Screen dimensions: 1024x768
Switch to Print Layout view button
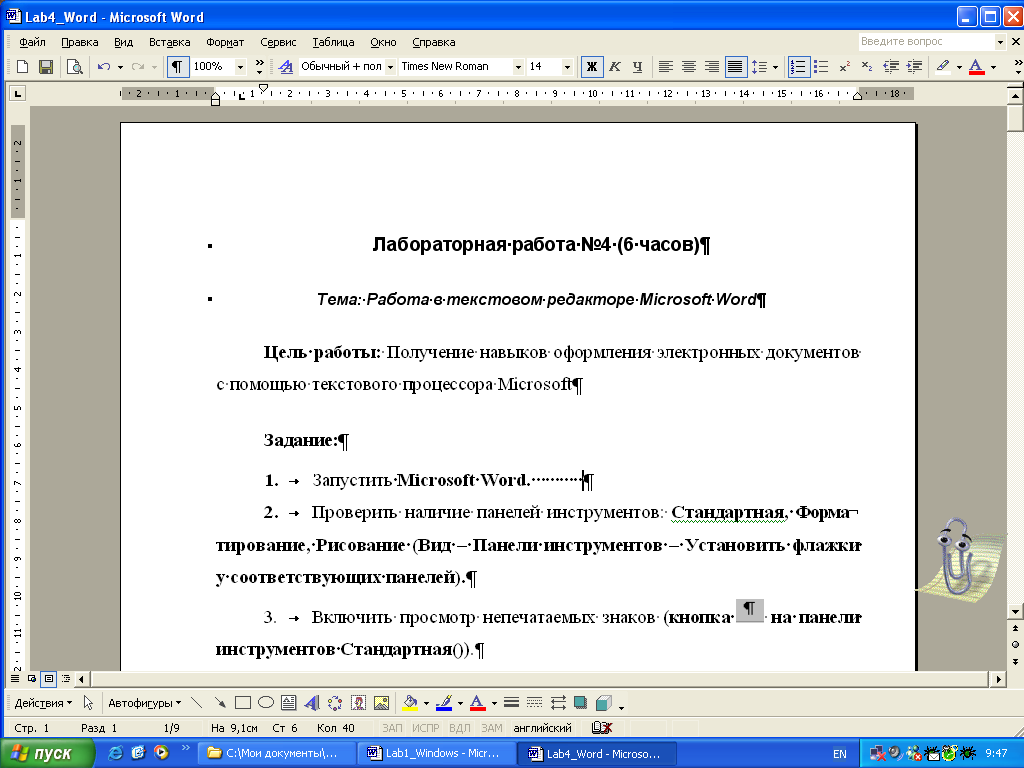[x=48, y=679]
